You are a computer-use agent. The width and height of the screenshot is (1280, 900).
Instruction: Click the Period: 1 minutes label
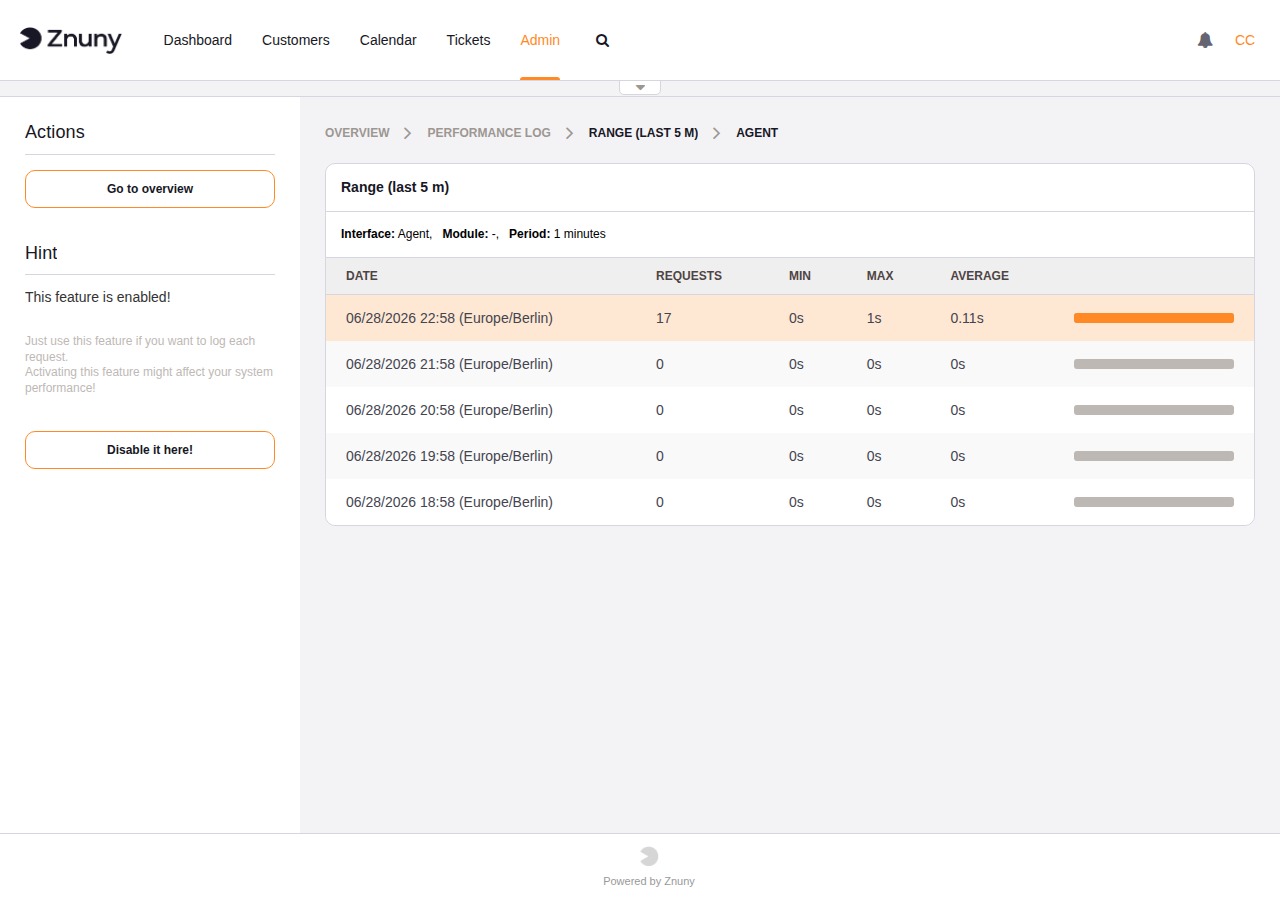pos(557,234)
